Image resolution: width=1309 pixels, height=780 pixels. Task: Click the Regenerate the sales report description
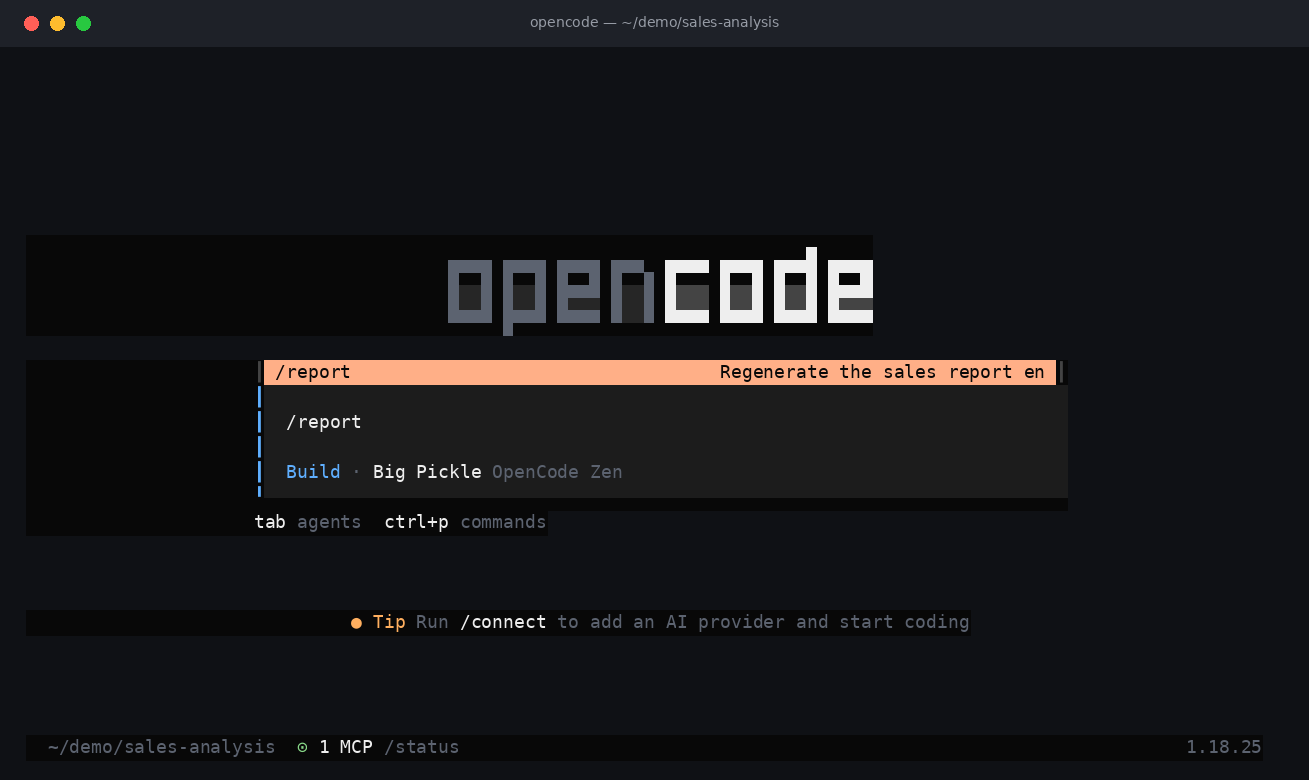[x=882, y=372]
